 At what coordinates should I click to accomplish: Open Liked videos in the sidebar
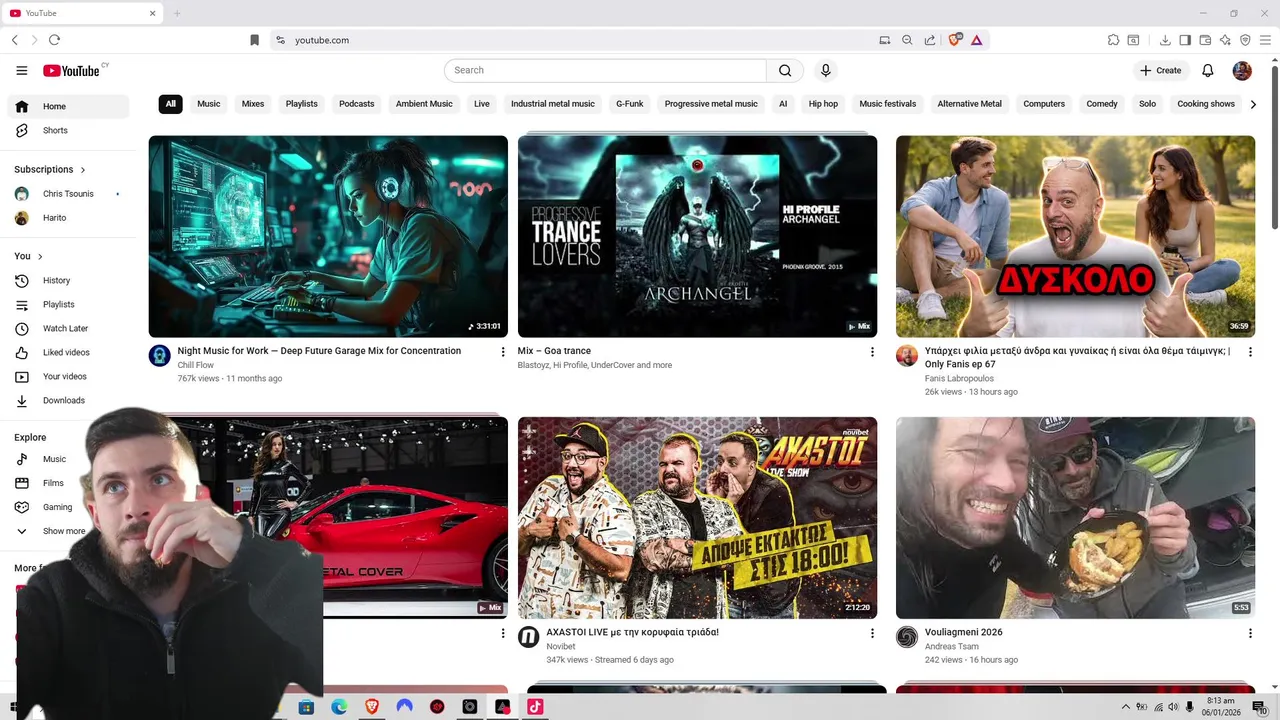tap(68, 352)
